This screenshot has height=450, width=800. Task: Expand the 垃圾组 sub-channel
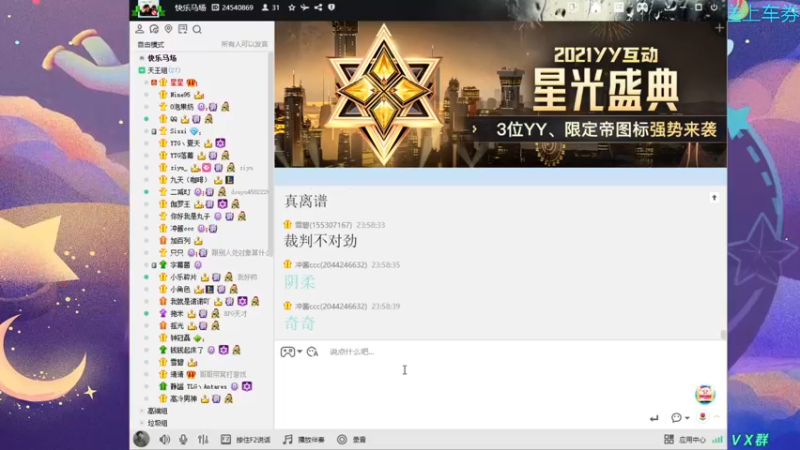(x=142, y=423)
